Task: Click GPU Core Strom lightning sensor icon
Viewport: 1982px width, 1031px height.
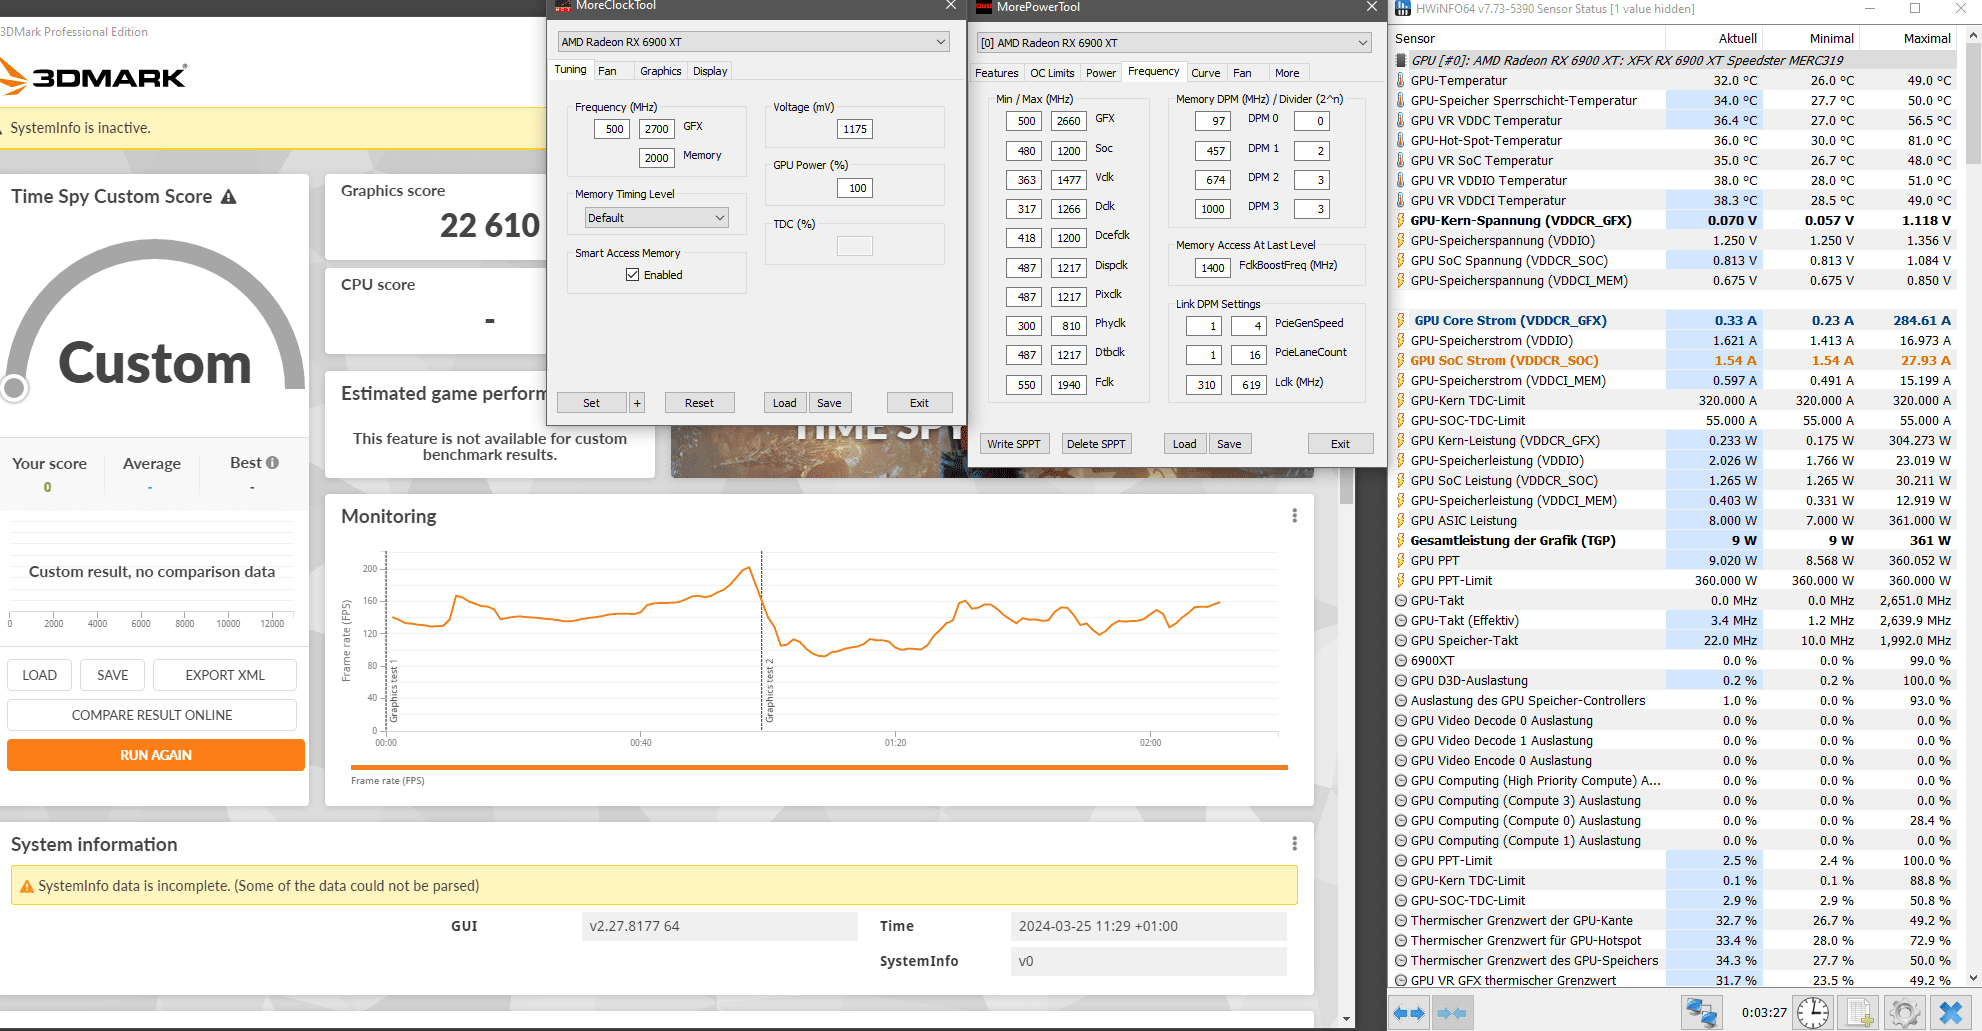Action: tap(1401, 320)
